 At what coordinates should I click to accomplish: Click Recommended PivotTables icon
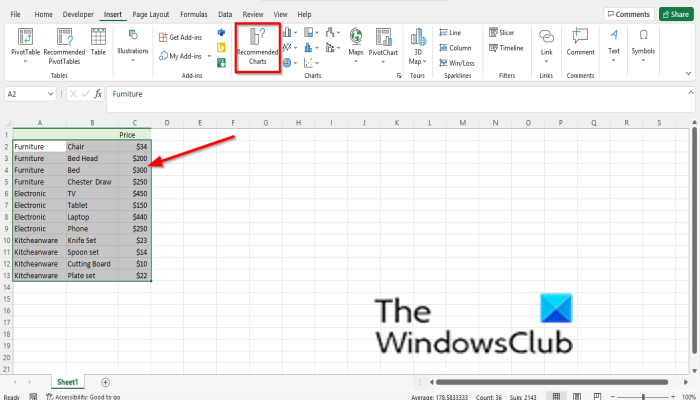coord(64,46)
